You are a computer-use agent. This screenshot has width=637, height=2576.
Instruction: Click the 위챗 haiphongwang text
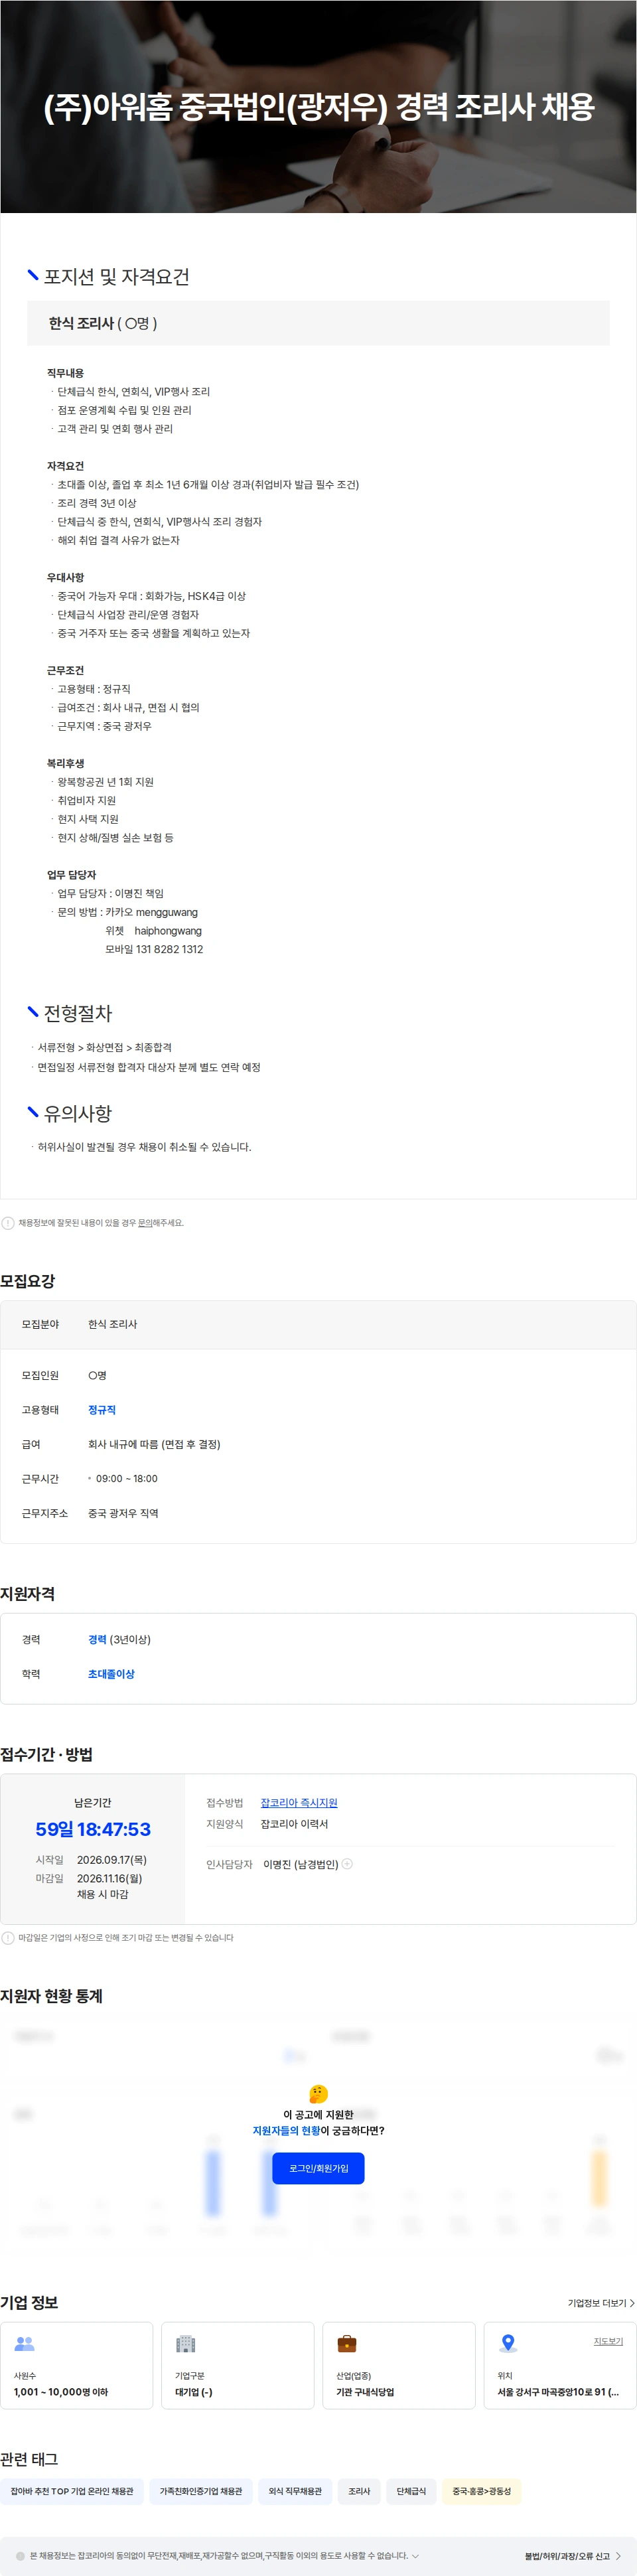154,931
